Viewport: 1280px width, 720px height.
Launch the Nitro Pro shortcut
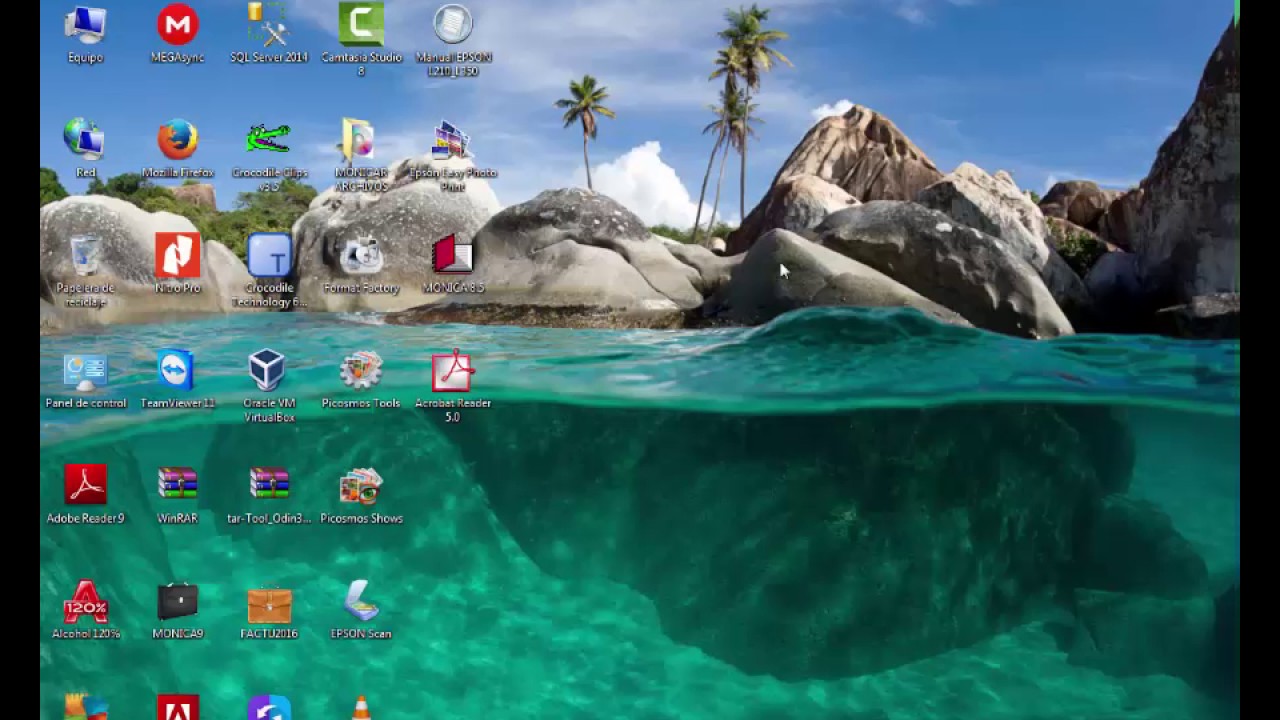pyautogui.click(x=177, y=255)
